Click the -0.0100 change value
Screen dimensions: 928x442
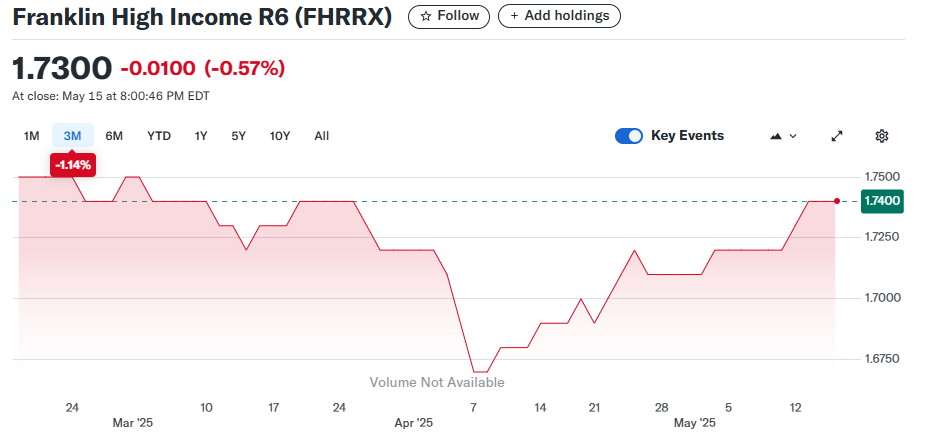(157, 69)
